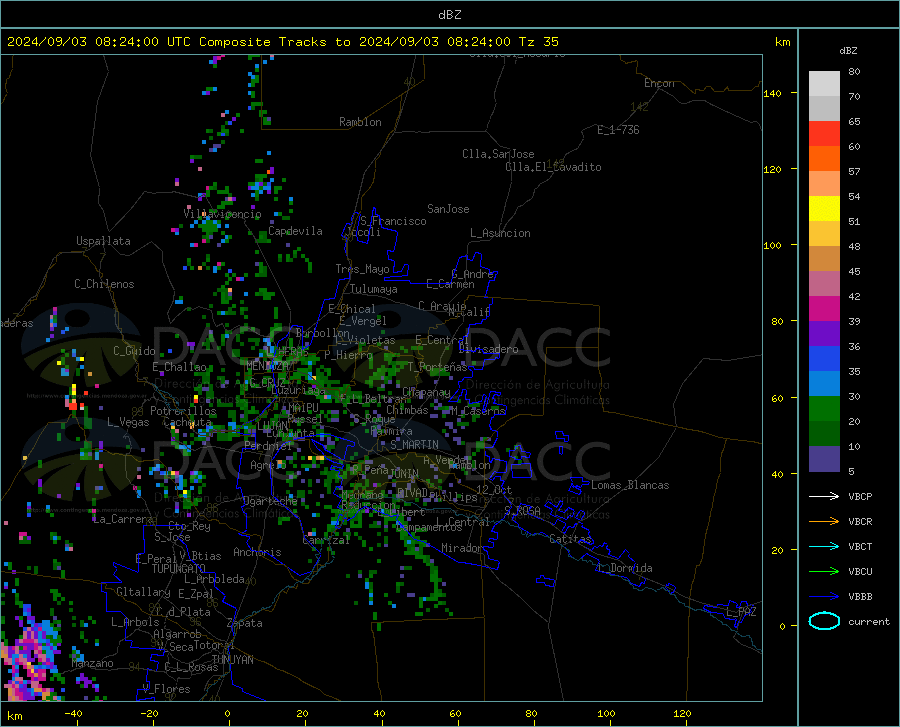900x727 pixels.
Task: Click the cyan VBCT arrow legend icon
Action: [x=824, y=546]
